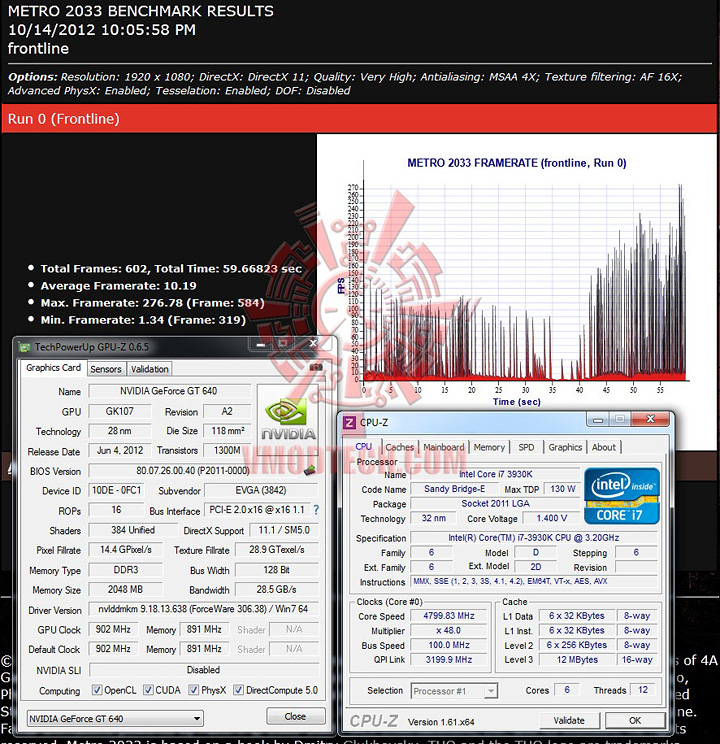Click the GPU name field NVIDIA GeForce GT 640
The image size is (720, 744).
(168, 391)
